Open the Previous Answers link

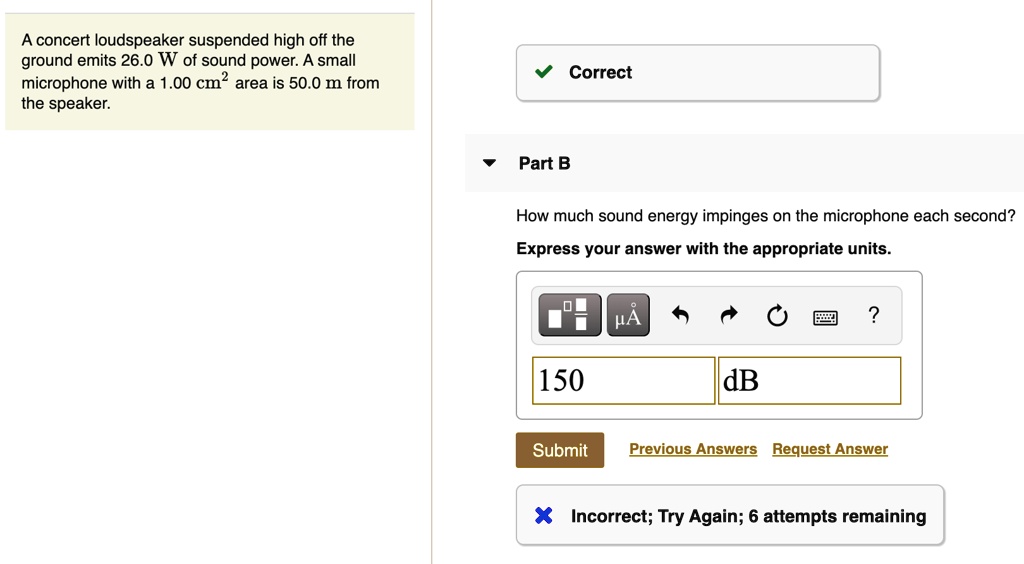693,449
